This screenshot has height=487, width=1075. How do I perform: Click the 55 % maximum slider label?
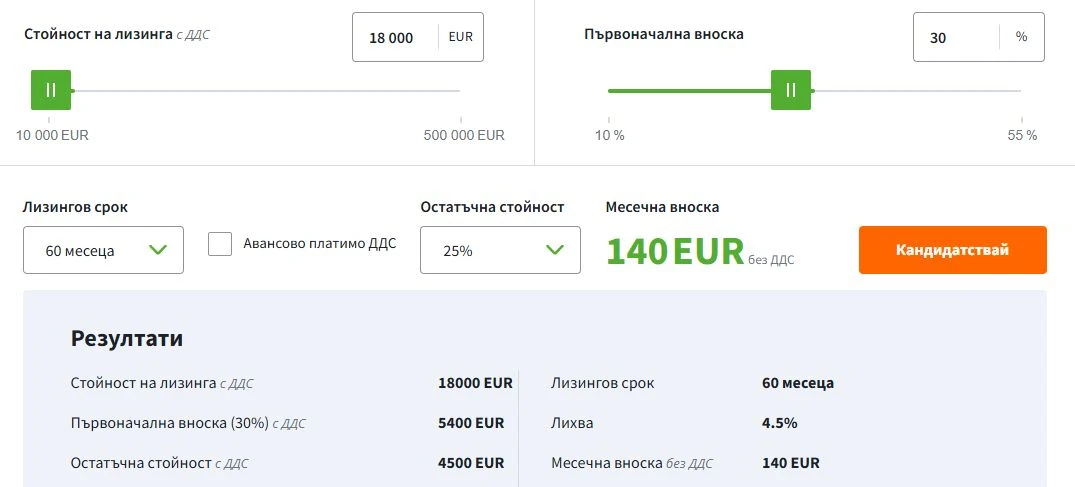pyautogui.click(x=1022, y=135)
